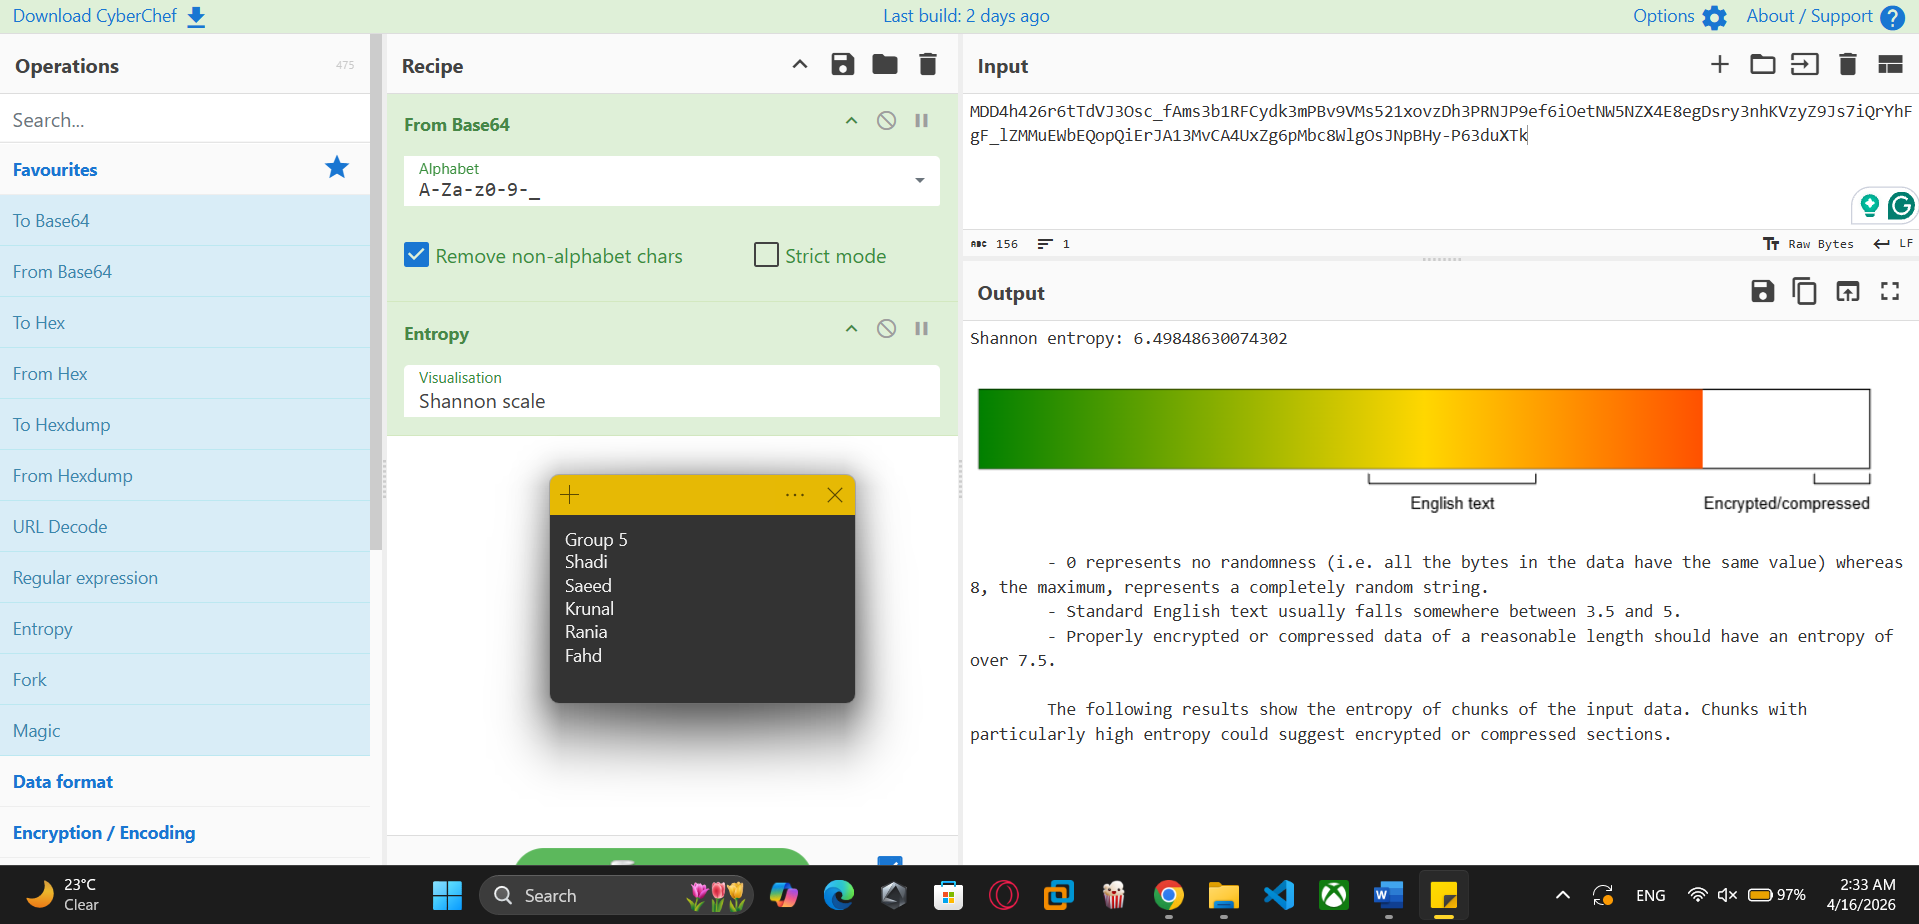This screenshot has width=1919, height=924.
Task: Open weather widget showing 23°C Clear
Action: (62, 895)
